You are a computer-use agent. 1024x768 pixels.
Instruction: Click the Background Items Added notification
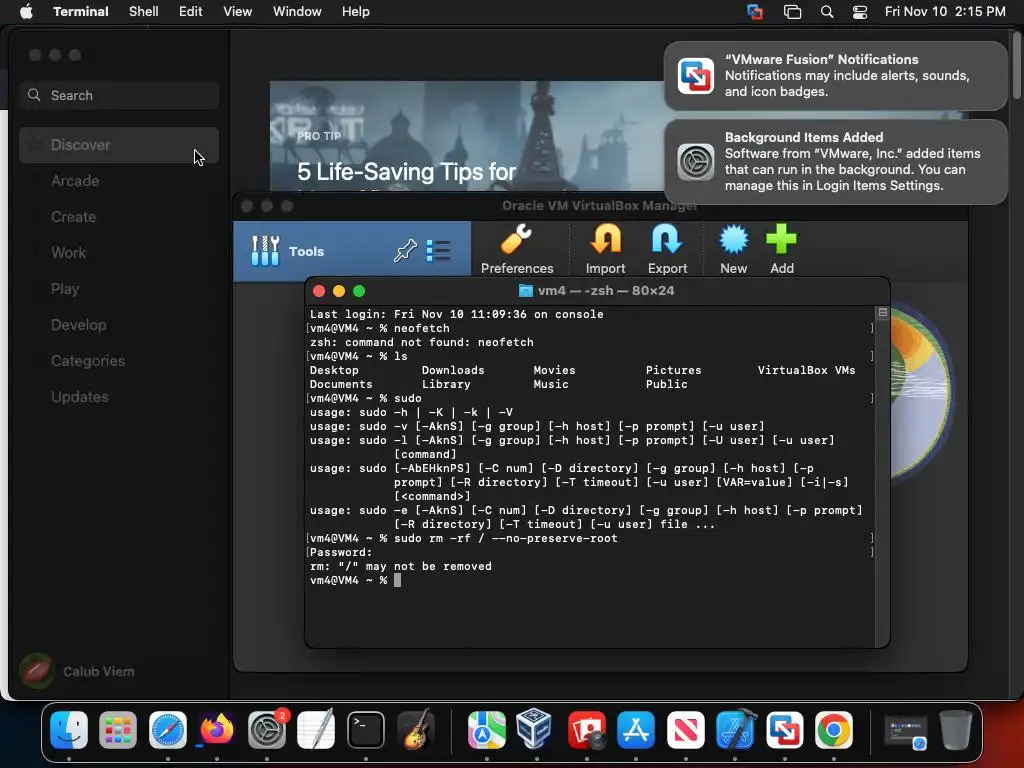click(x=835, y=161)
